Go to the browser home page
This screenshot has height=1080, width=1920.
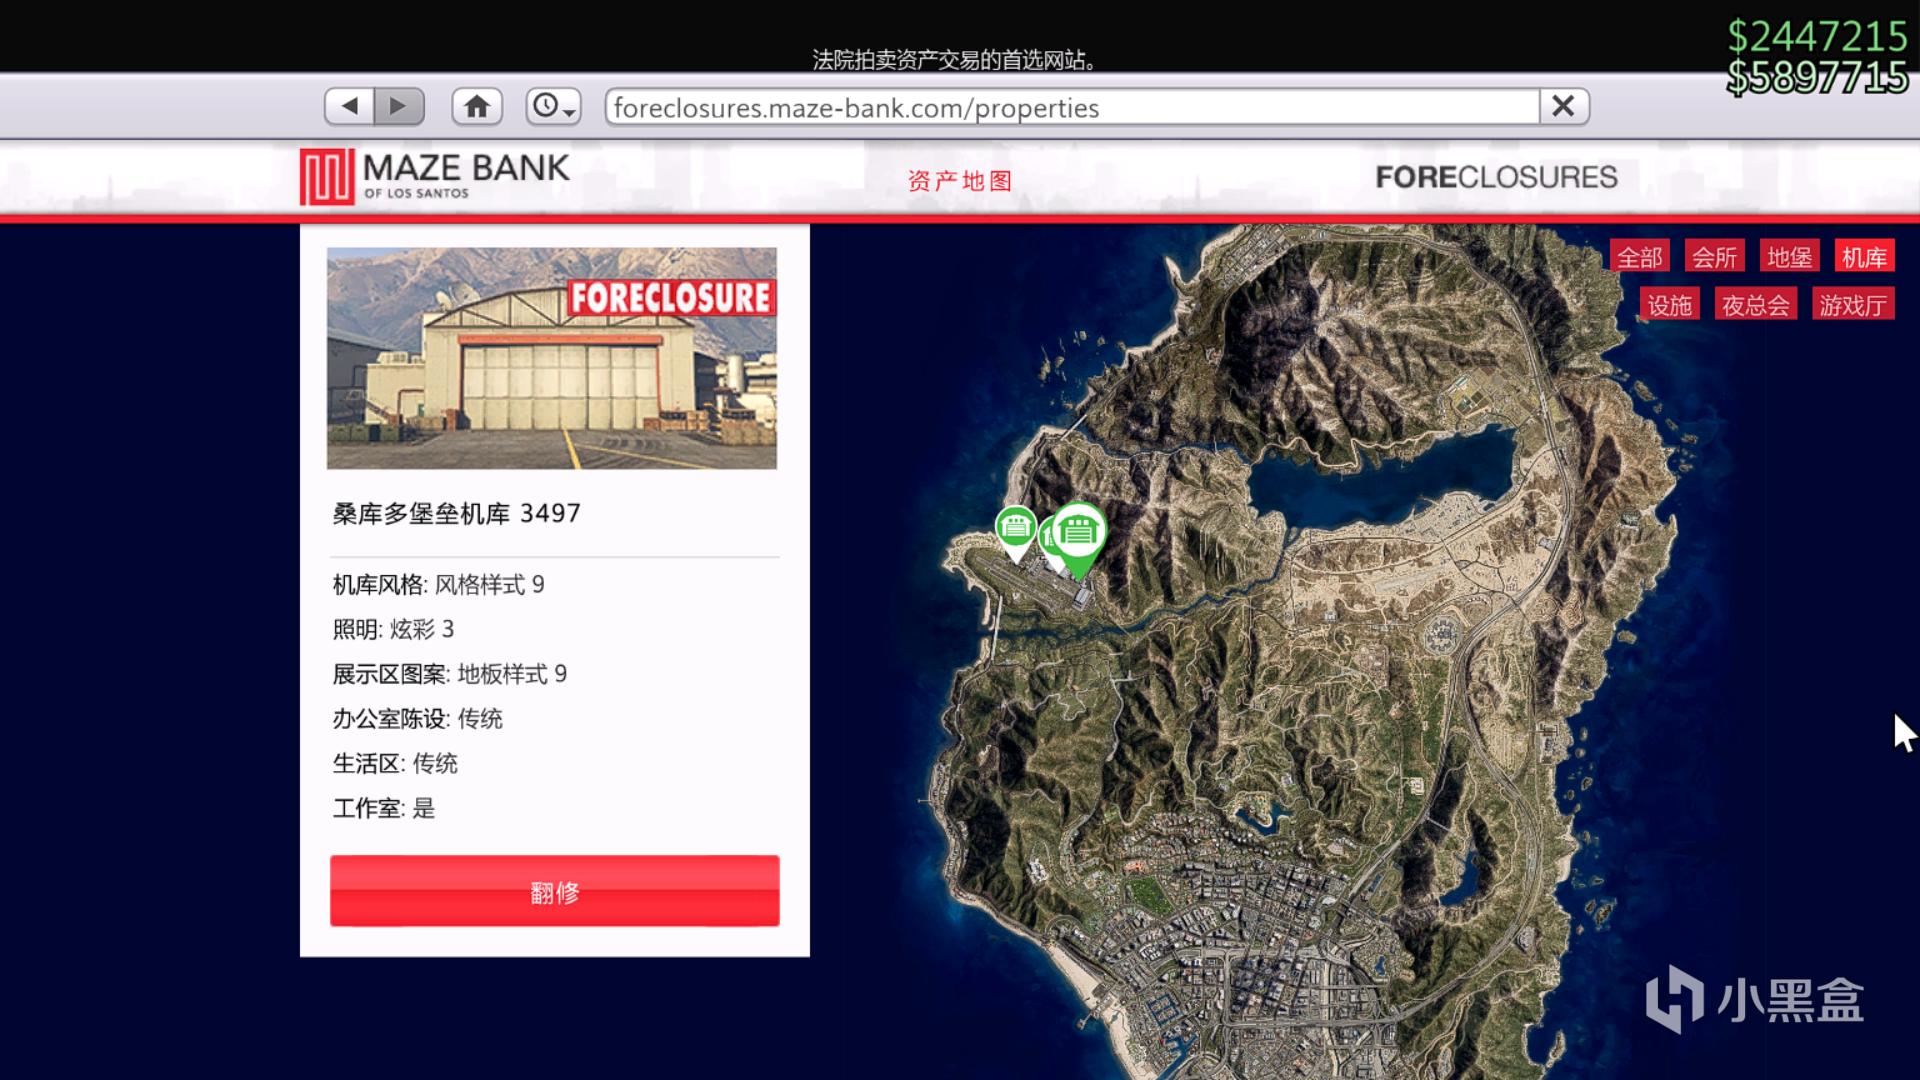477,106
